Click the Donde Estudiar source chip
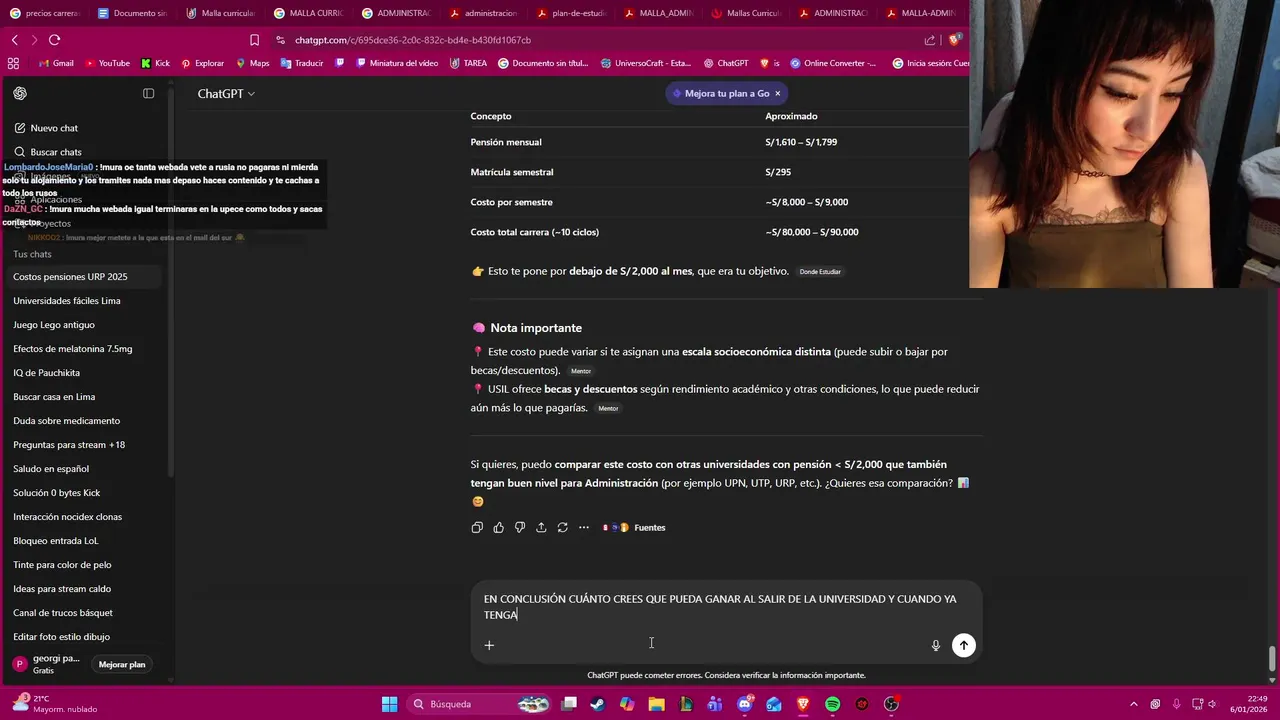The height and width of the screenshot is (720, 1280). point(820,272)
